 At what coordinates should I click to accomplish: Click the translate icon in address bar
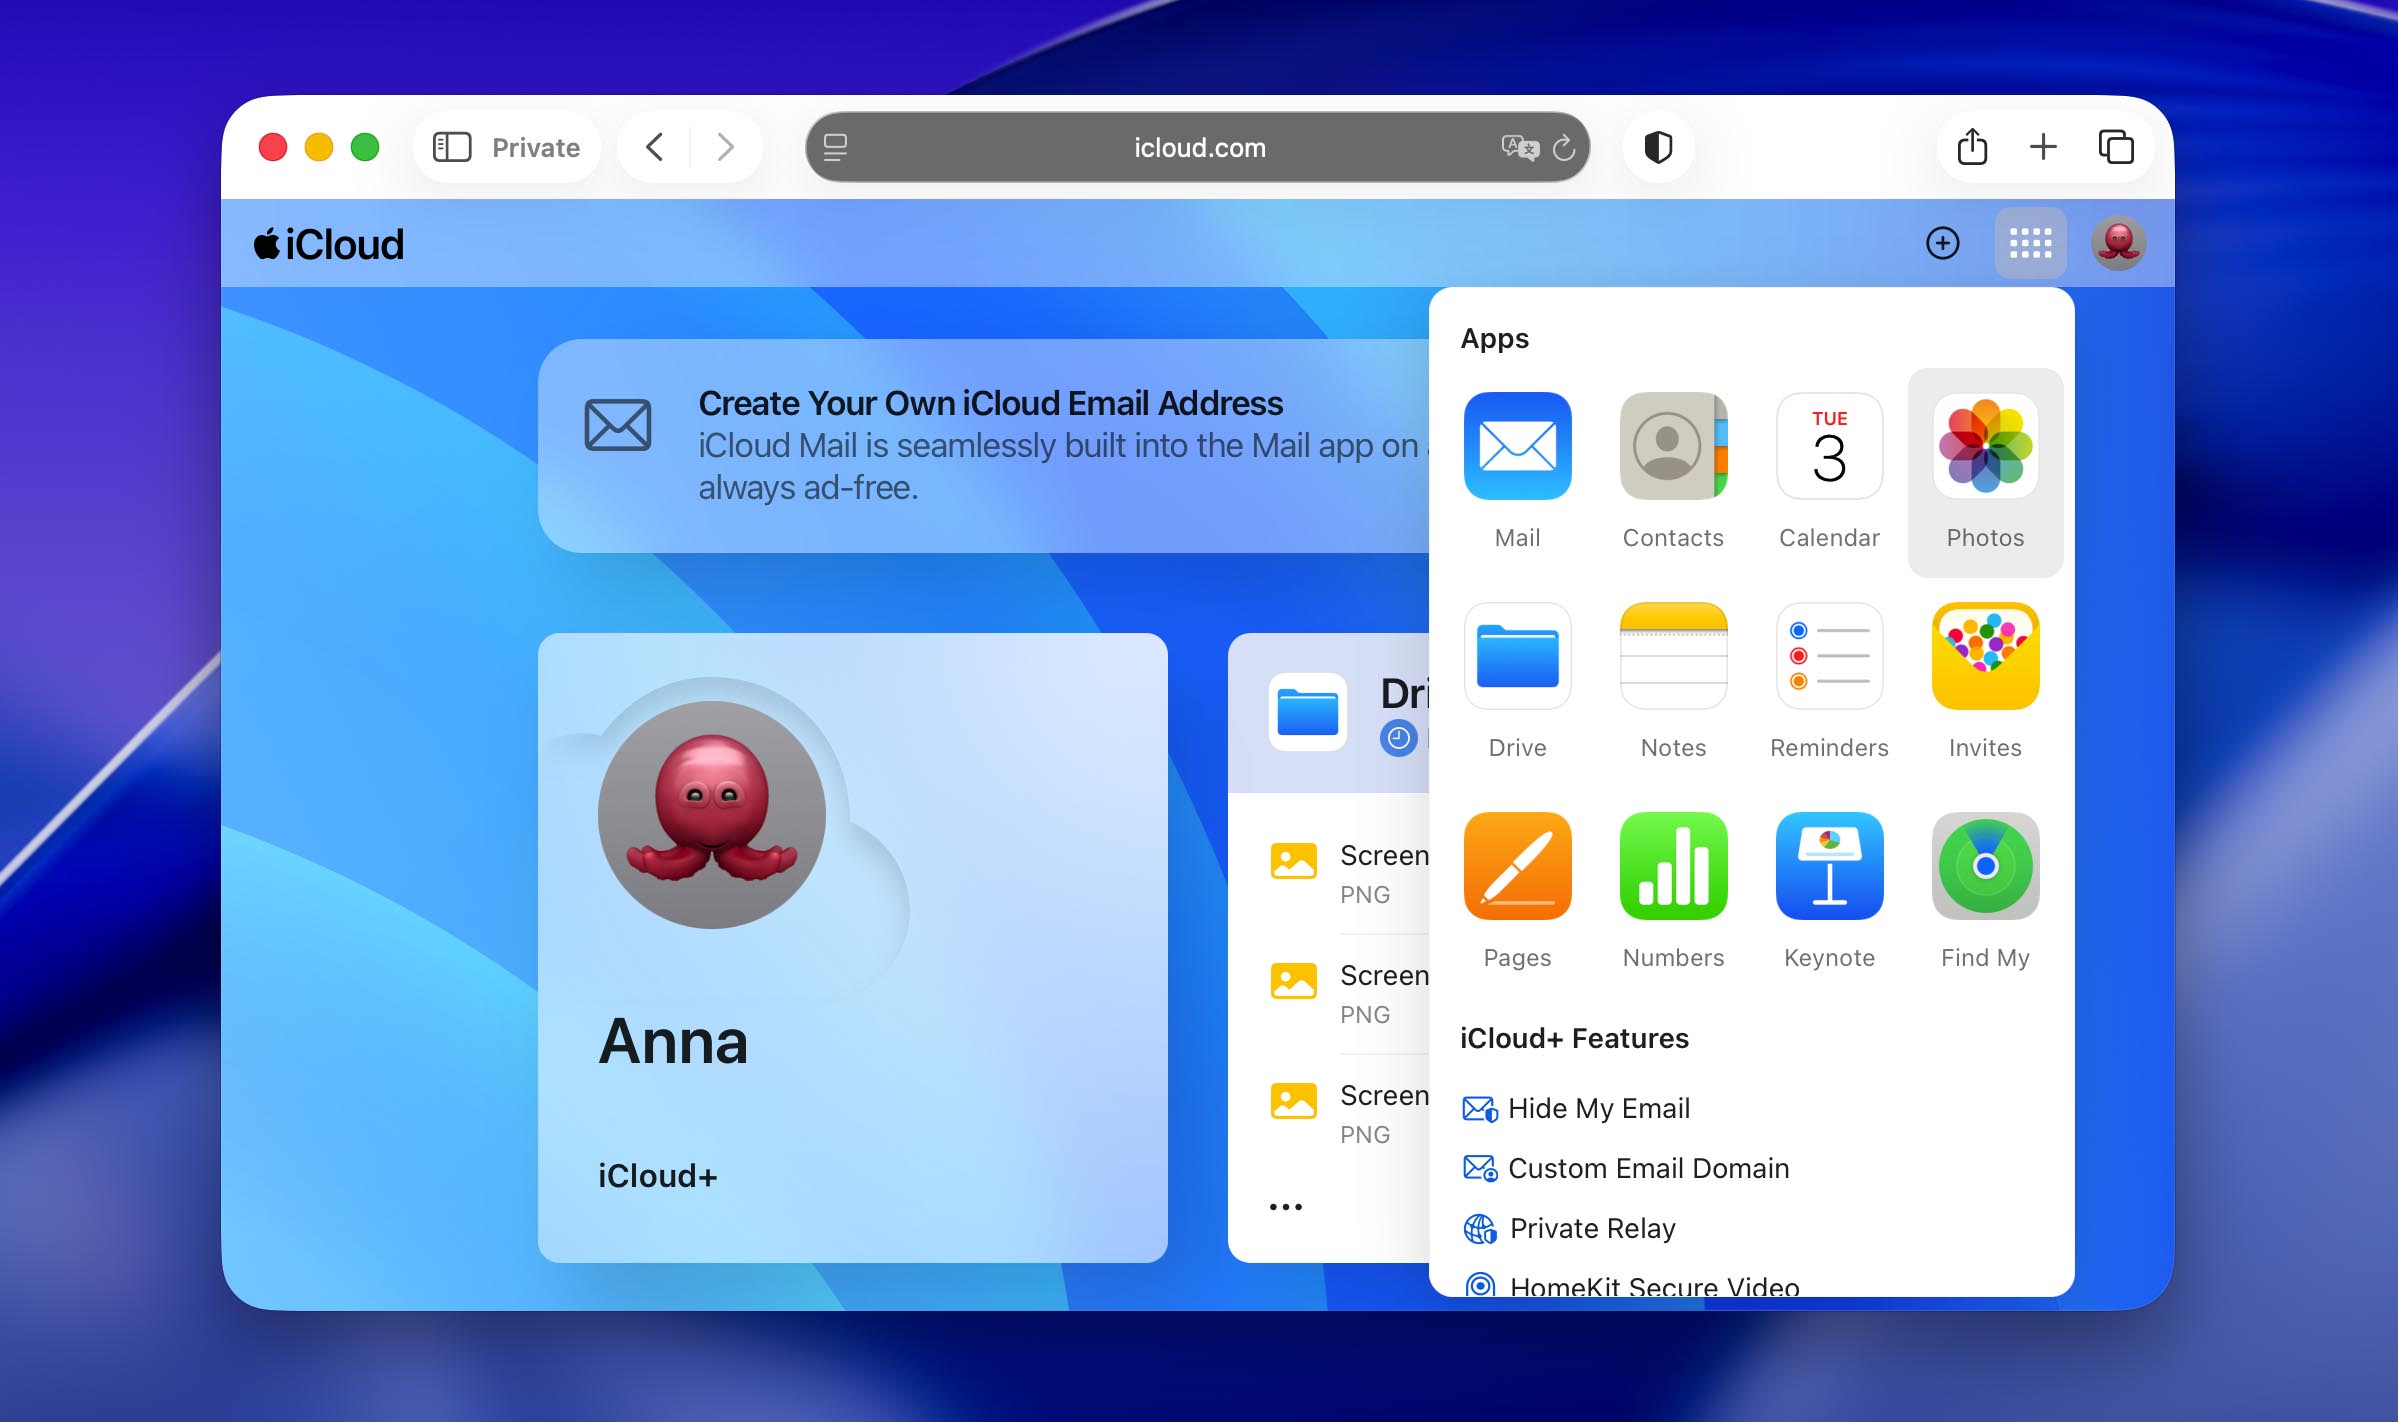point(1519,148)
